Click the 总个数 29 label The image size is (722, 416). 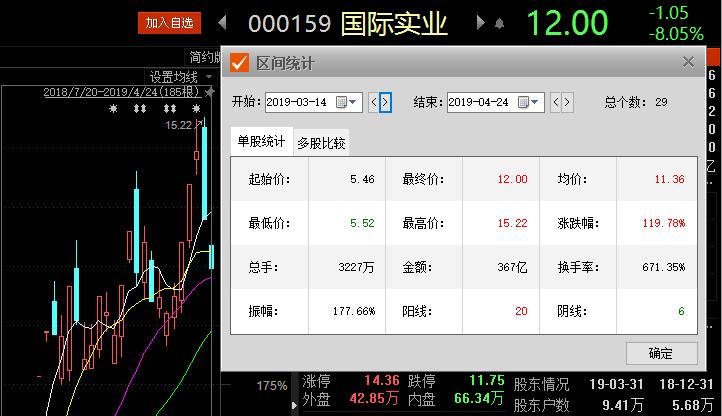pos(636,102)
